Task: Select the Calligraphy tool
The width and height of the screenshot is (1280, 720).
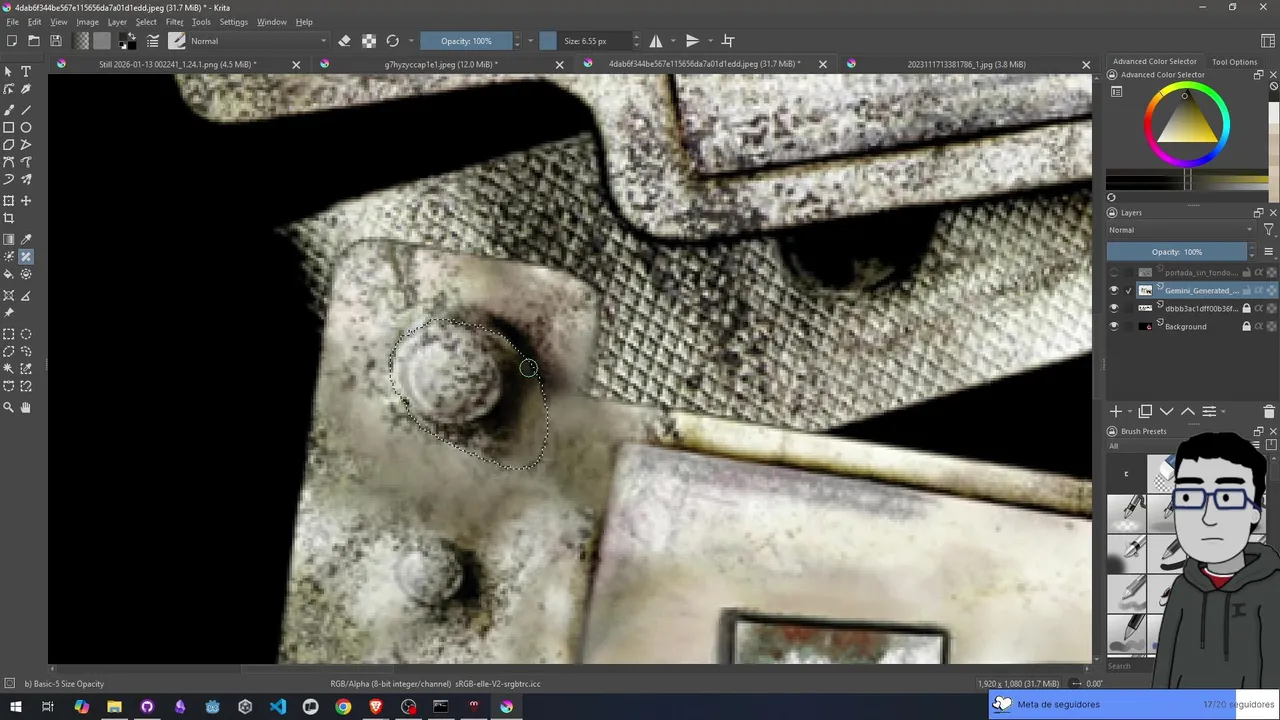Action: pyautogui.click(x=26, y=90)
